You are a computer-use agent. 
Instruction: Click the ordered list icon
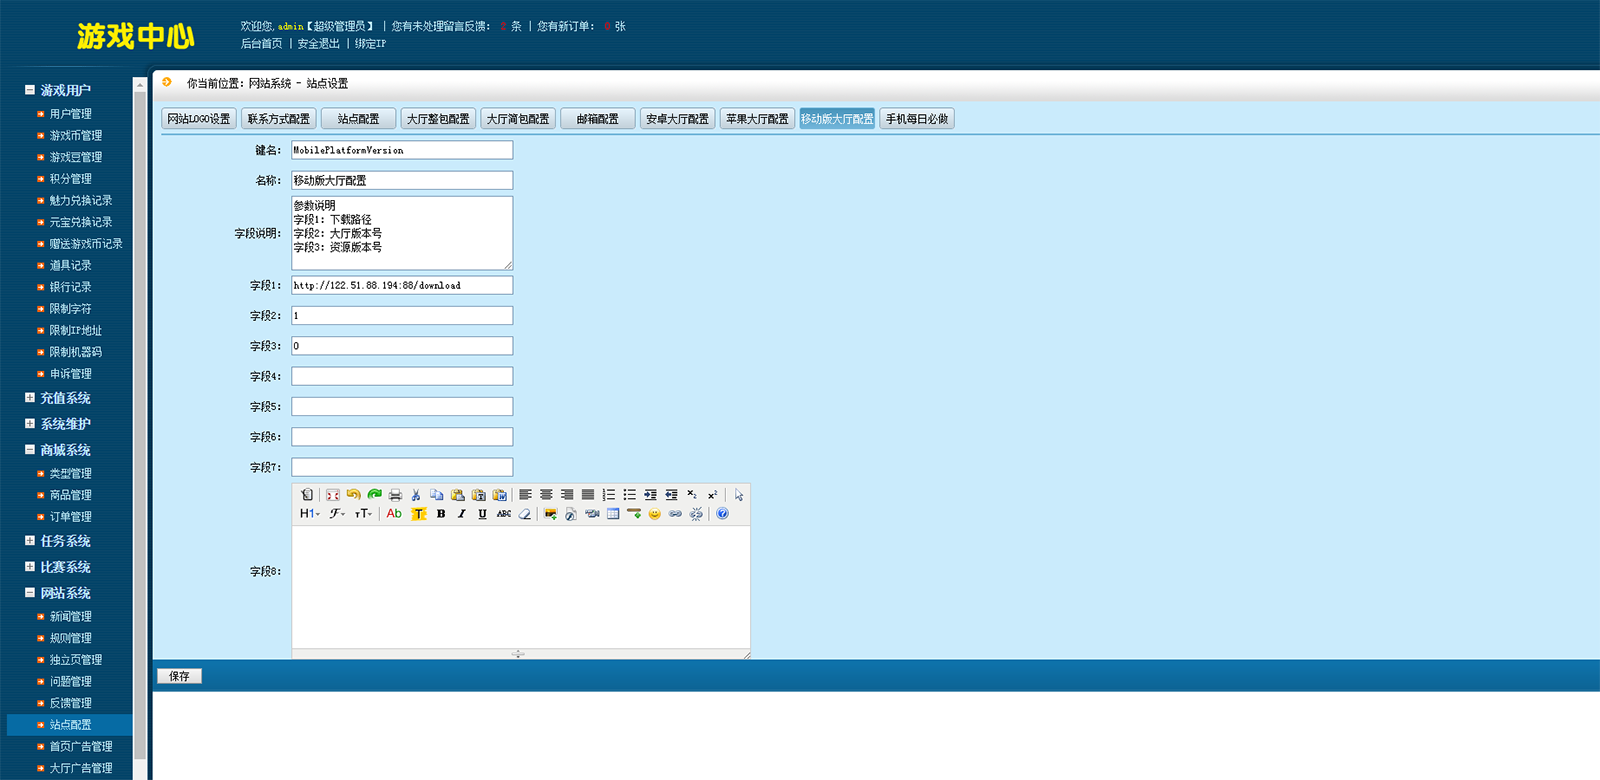tap(609, 495)
